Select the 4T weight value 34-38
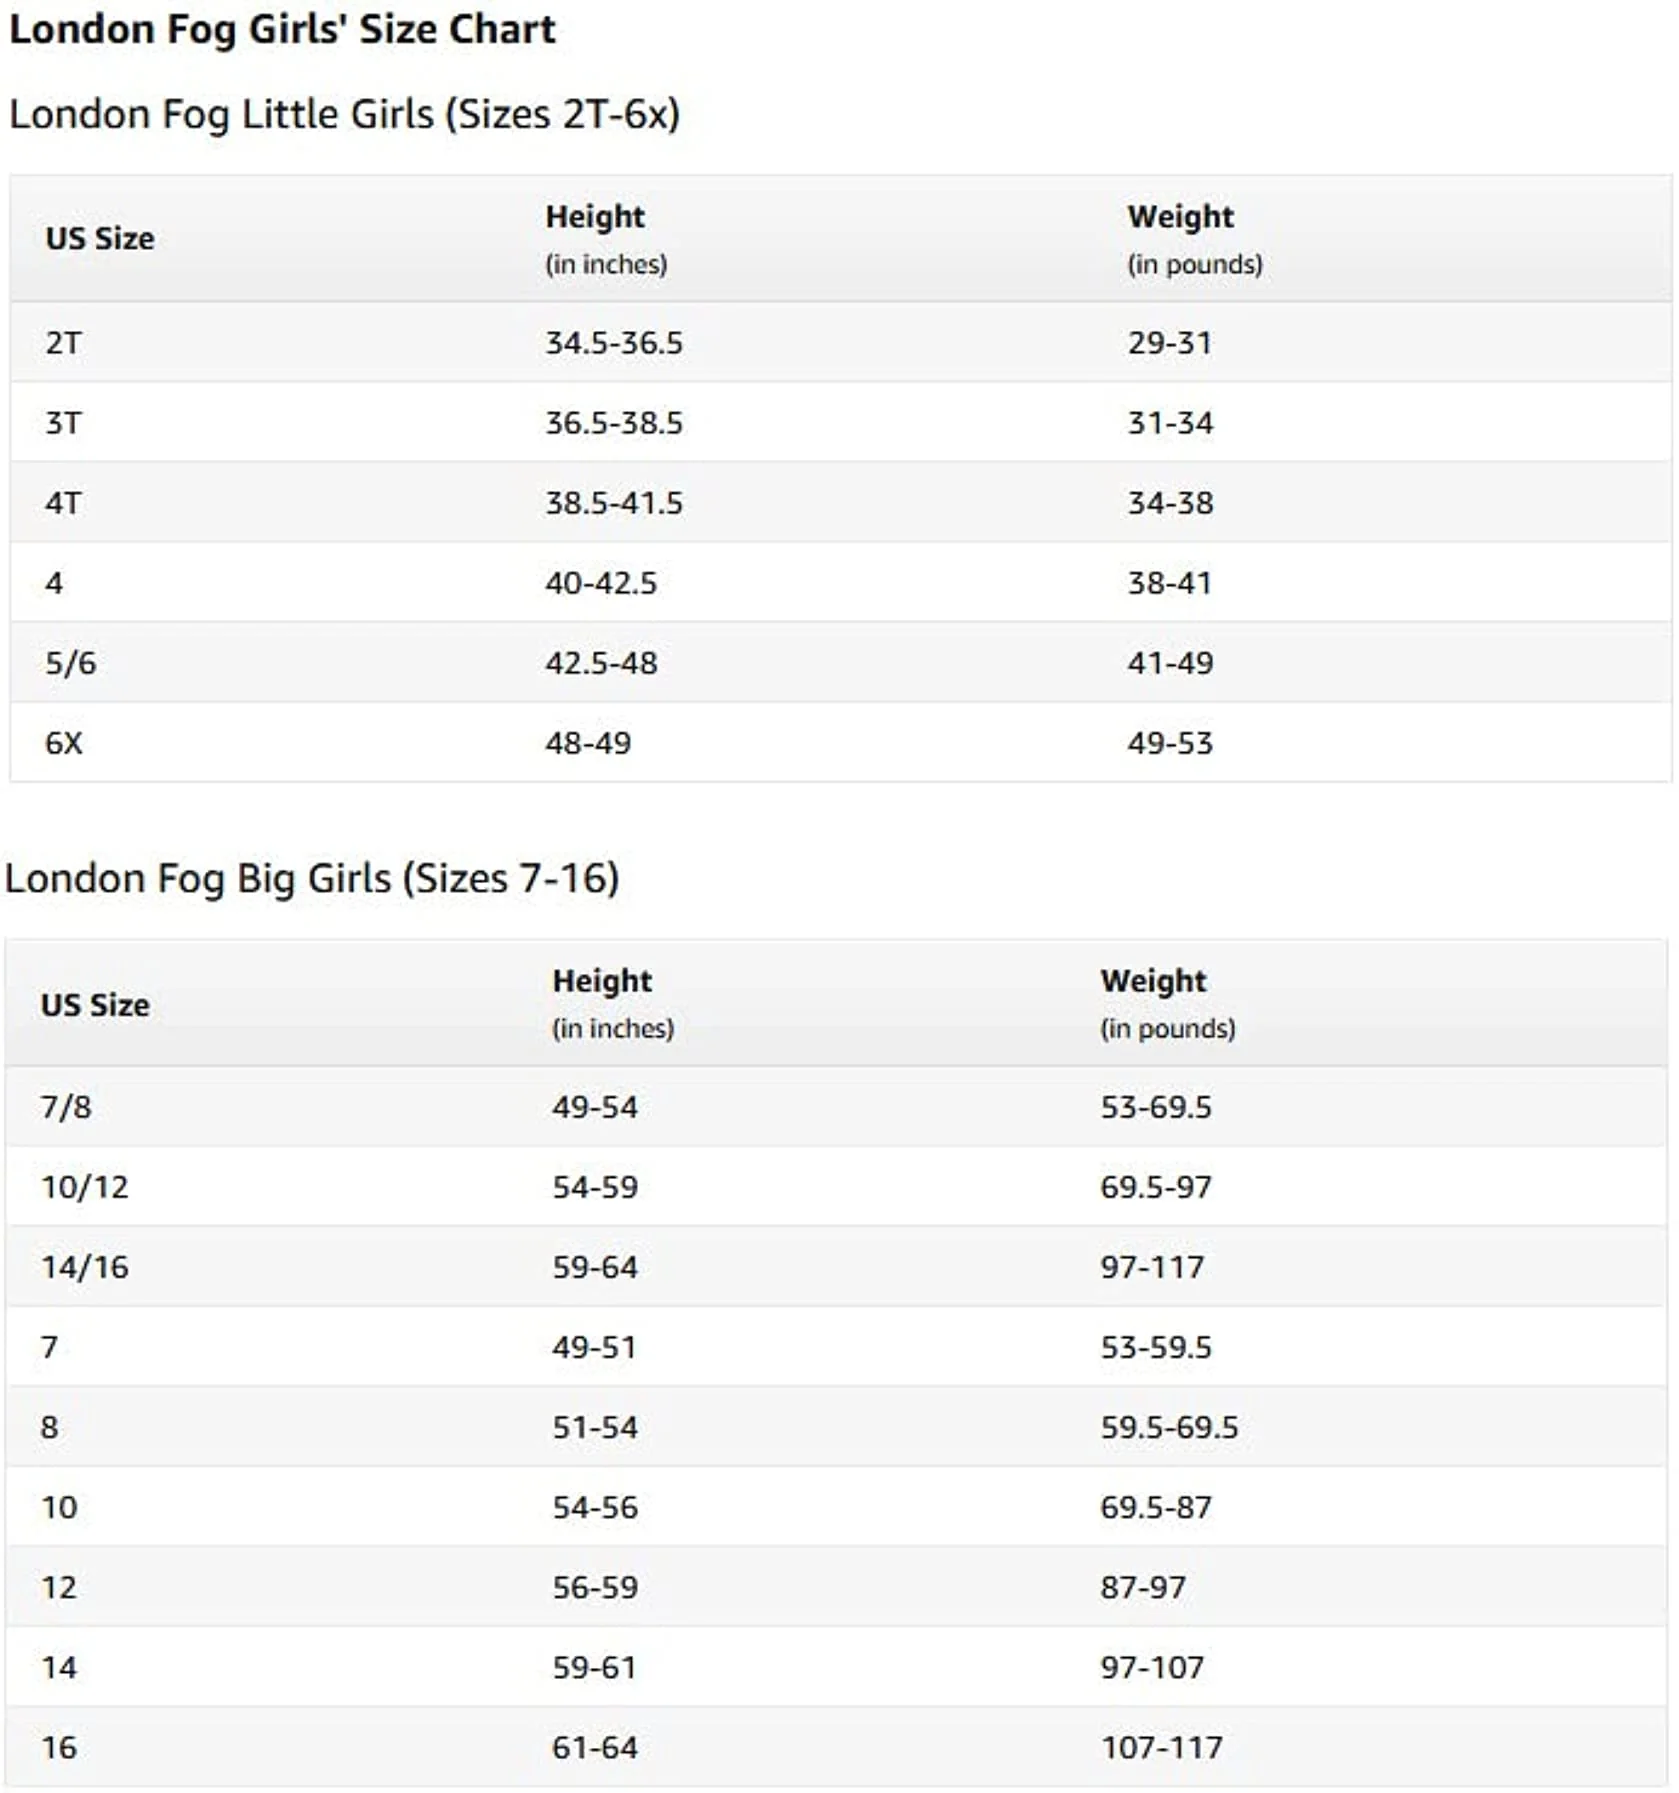The image size is (1679, 1793). tap(1170, 503)
